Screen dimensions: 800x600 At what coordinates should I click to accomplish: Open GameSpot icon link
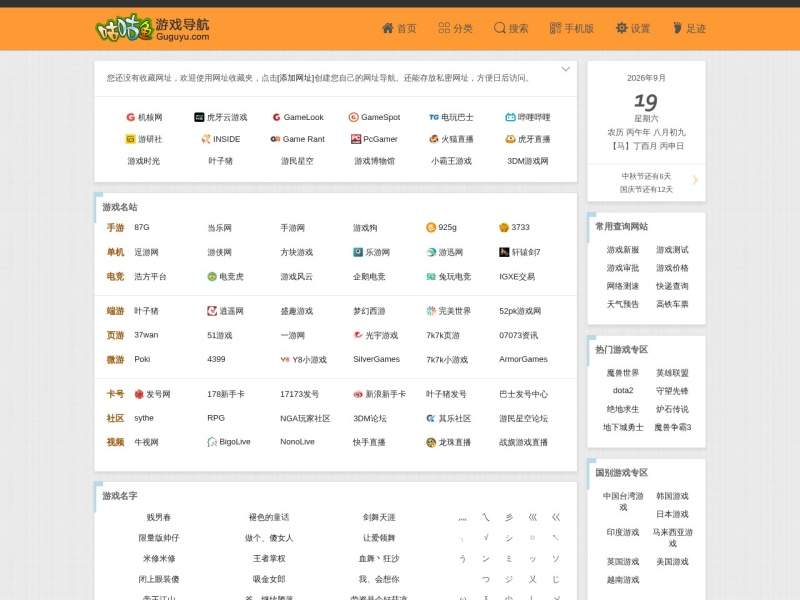point(374,117)
